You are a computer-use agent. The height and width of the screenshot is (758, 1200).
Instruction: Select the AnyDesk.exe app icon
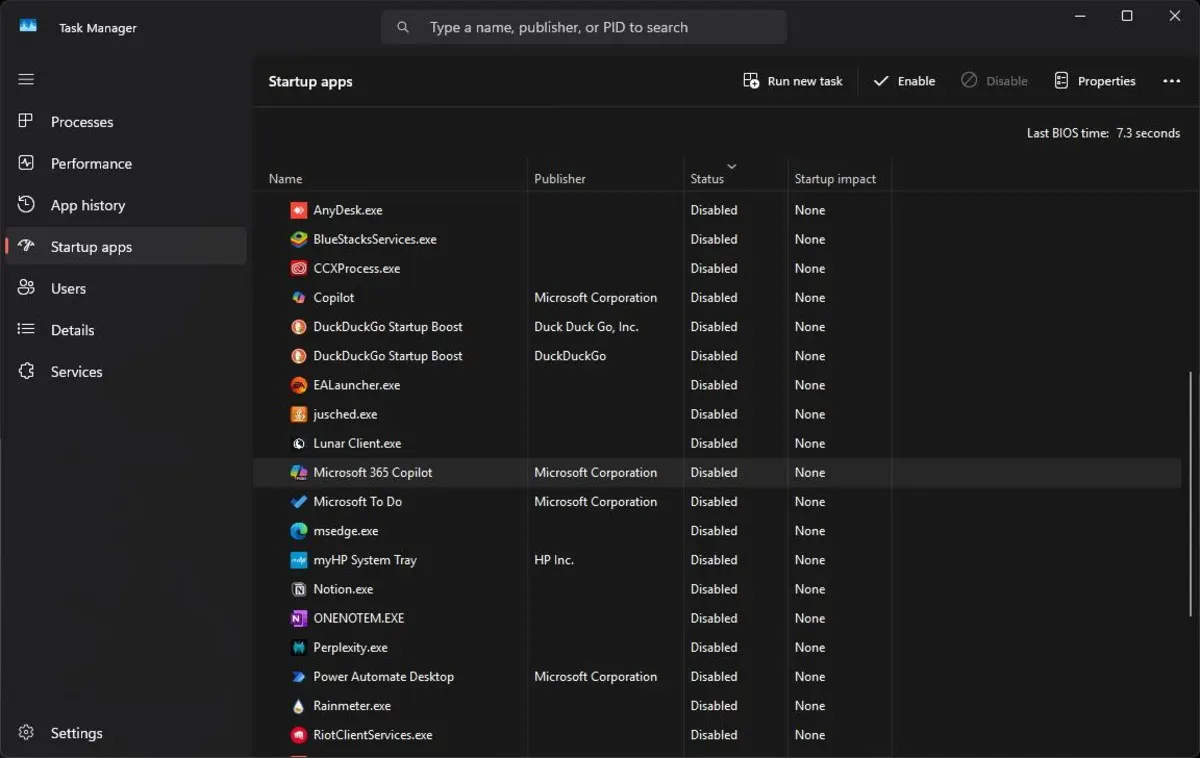pos(297,210)
